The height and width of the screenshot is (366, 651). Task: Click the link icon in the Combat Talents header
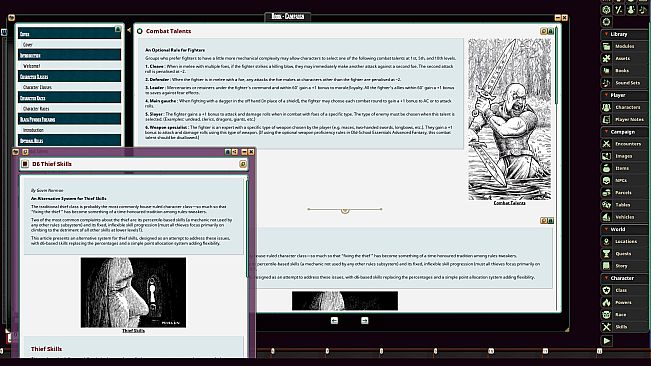pos(543,31)
